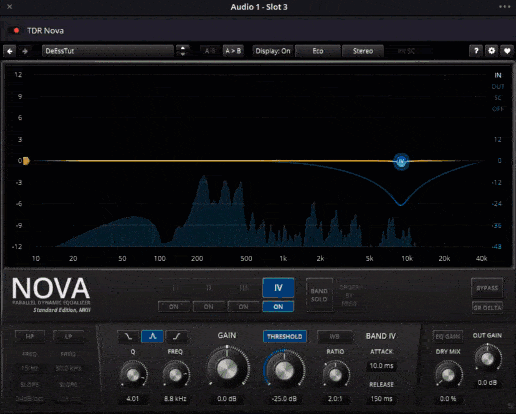Select the OUT analyzer source
This screenshot has width=516, height=414.
pyautogui.click(x=498, y=87)
